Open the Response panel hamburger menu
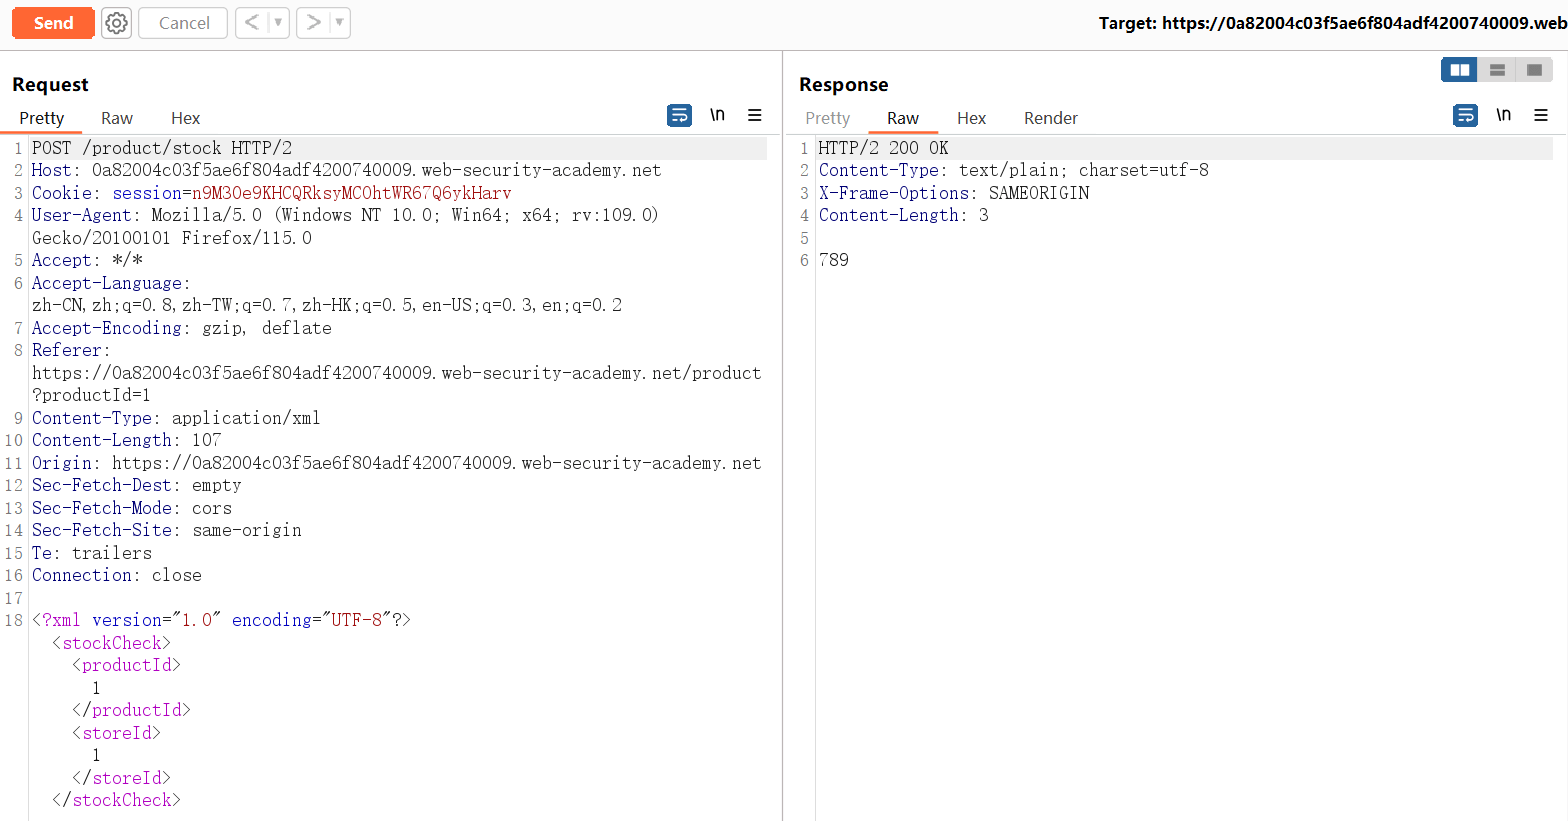Image resolution: width=1568 pixels, height=821 pixels. coord(1541,116)
